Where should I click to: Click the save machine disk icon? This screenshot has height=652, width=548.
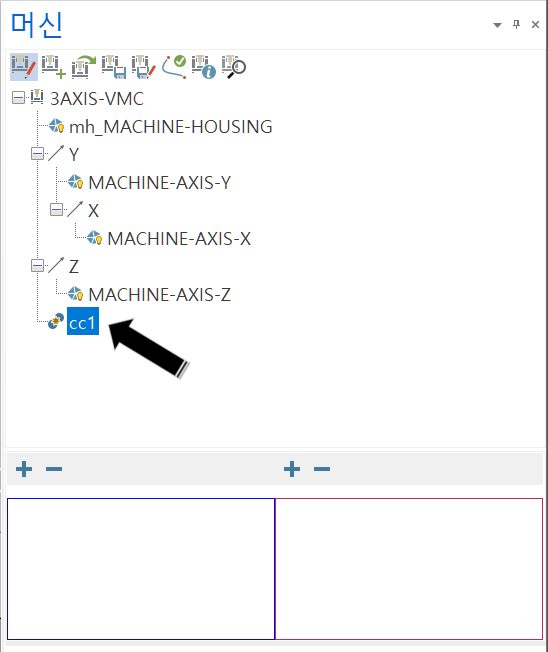coord(114,67)
